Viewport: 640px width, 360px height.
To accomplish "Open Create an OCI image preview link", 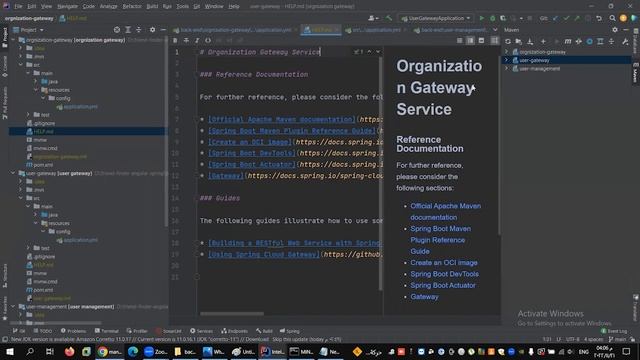I will [x=444, y=262].
